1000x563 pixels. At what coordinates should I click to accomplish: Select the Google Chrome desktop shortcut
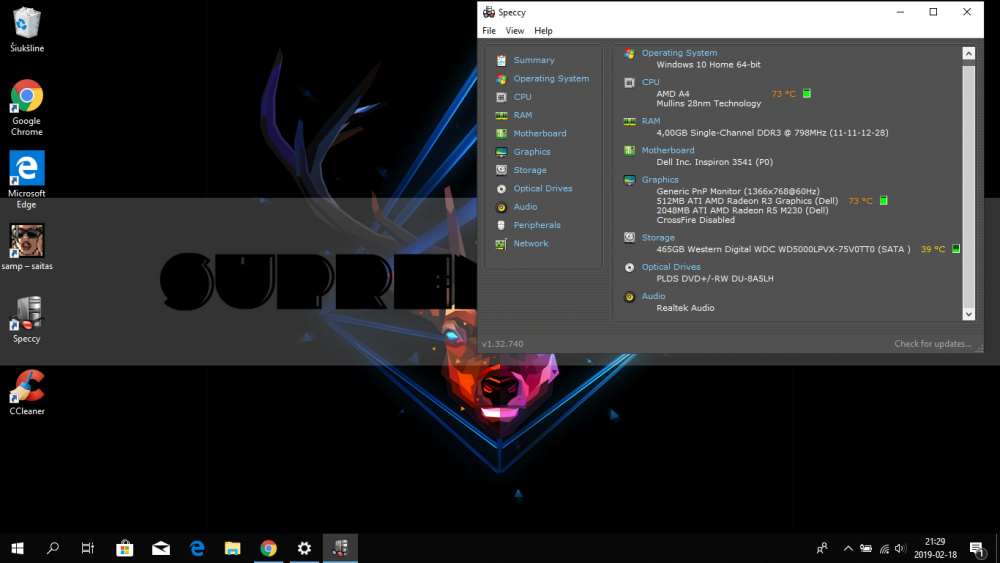[27, 107]
